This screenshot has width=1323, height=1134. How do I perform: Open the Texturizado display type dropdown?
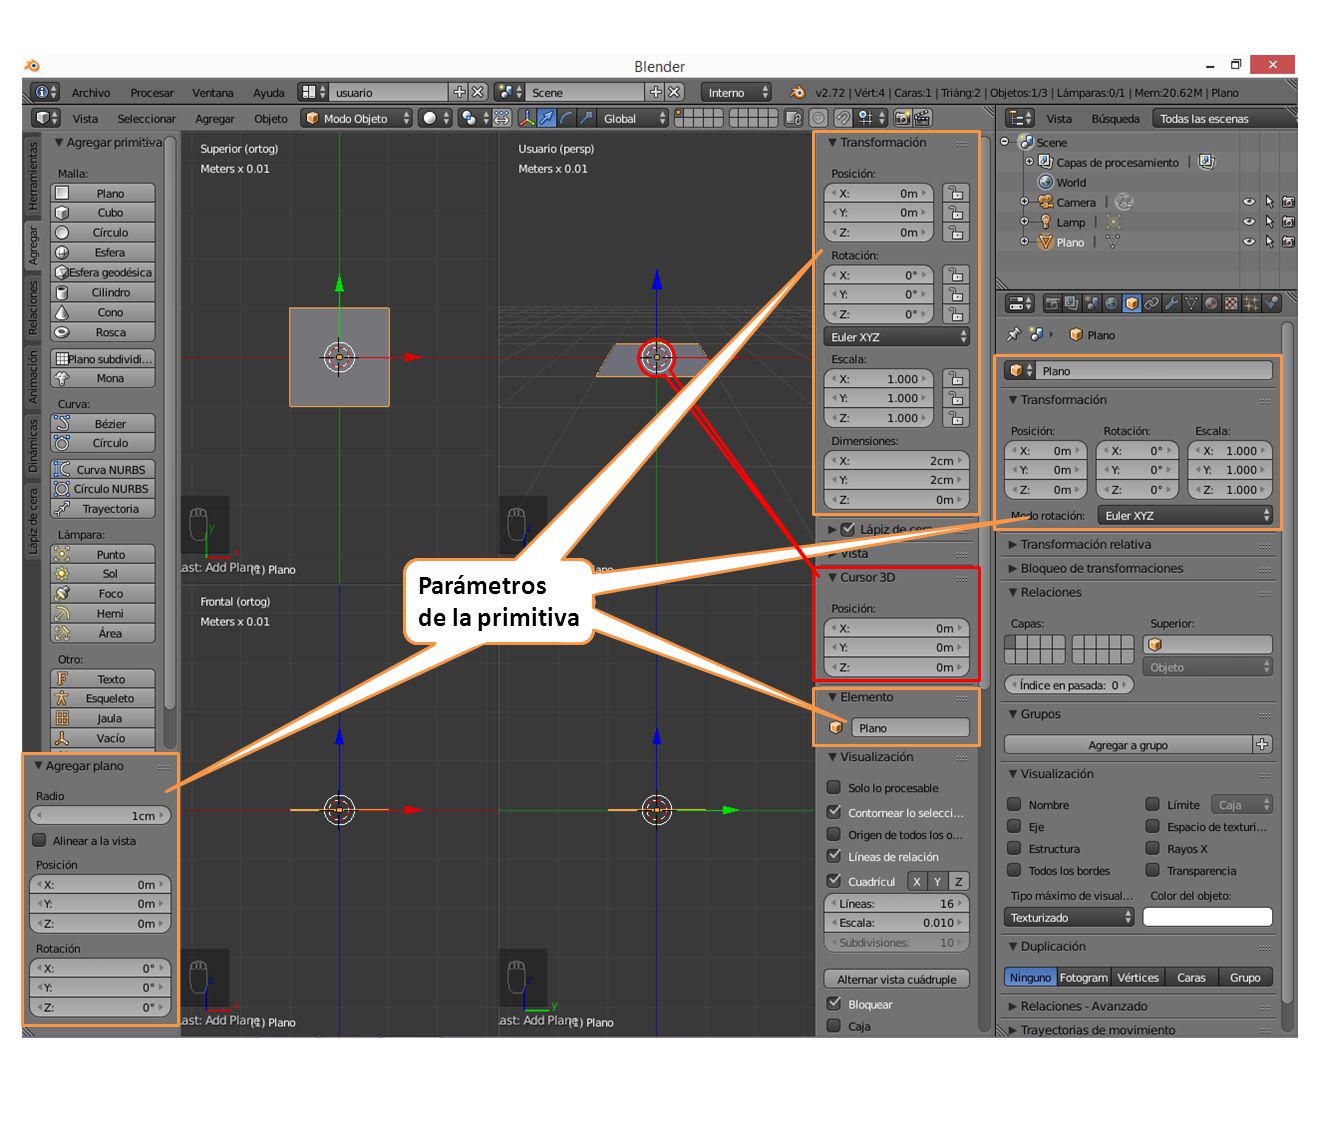[x=1070, y=917]
